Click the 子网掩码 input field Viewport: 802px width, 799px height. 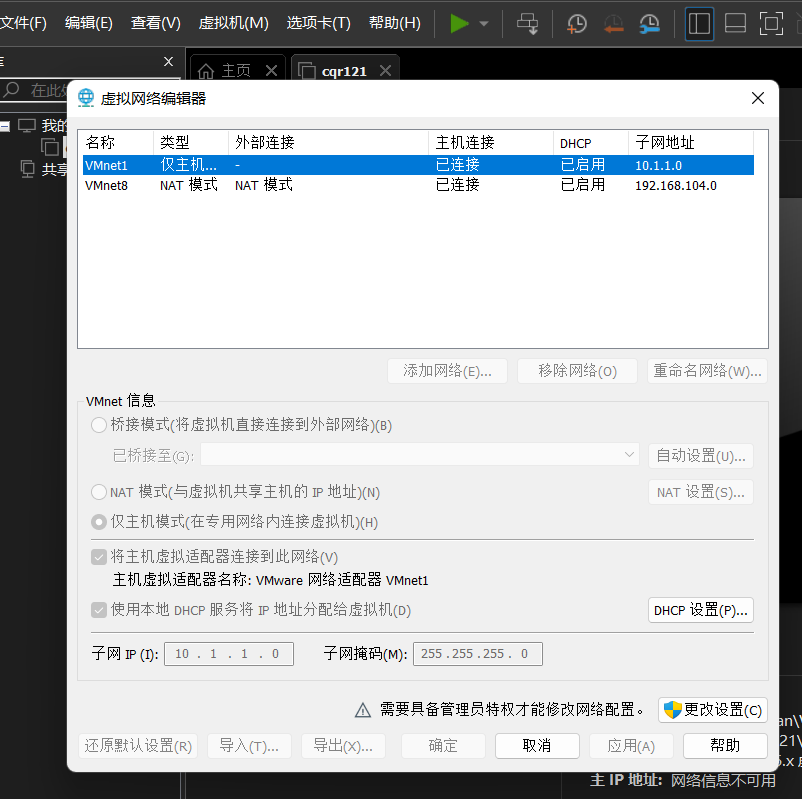(x=478, y=654)
